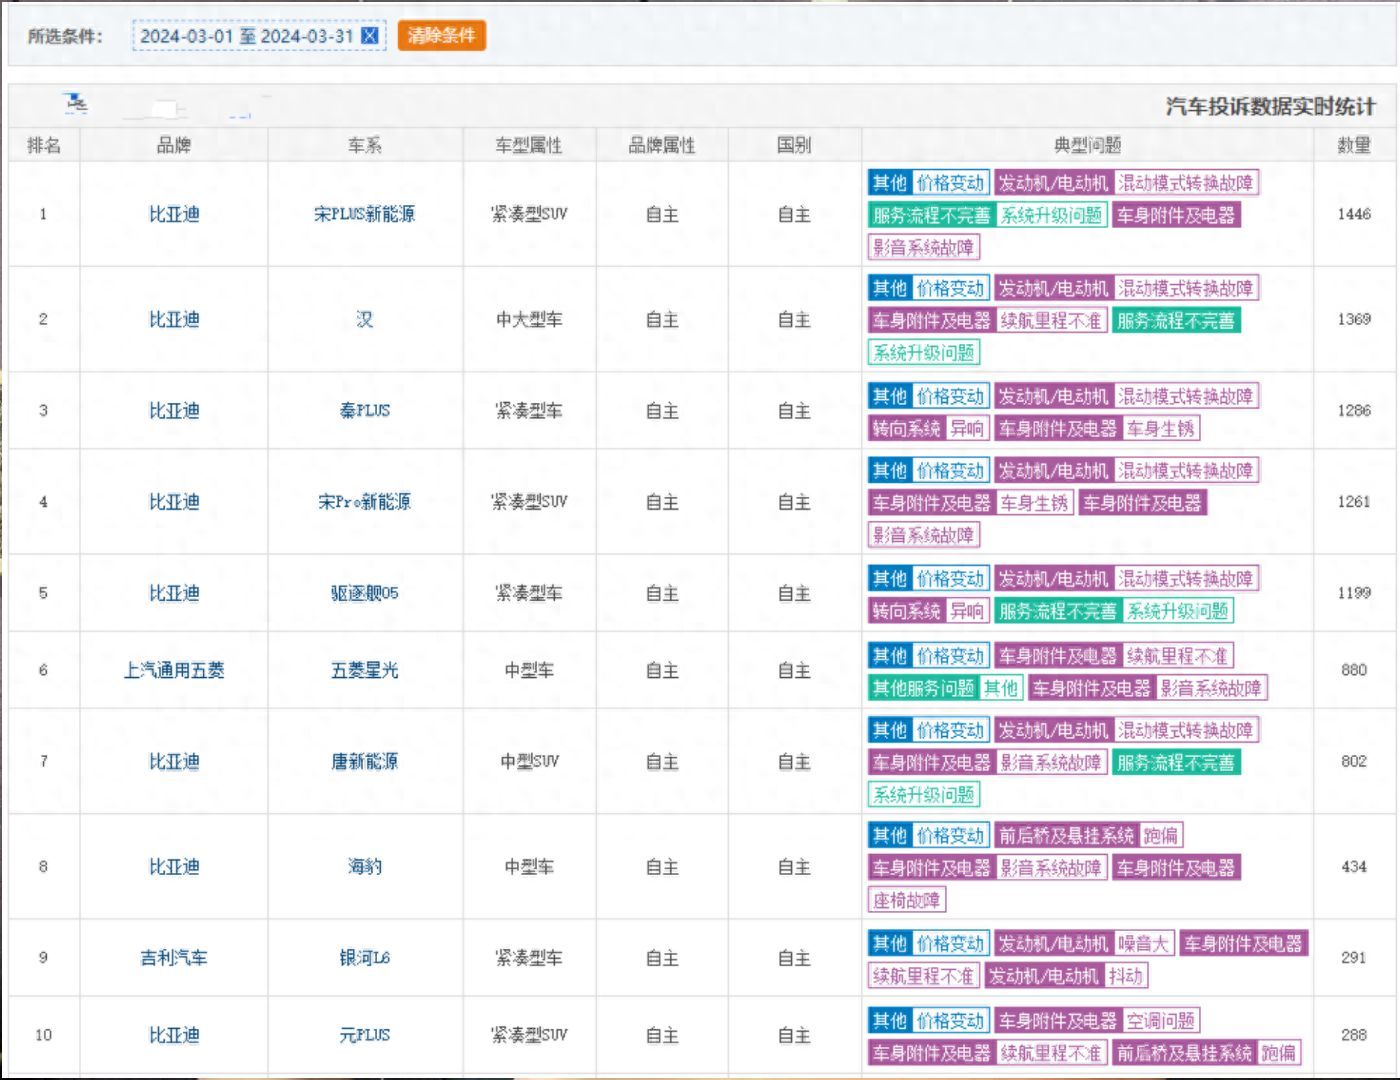Click the 座椅故障 tag in the 海豹 row
The width and height of the screenshot is (1400, 1080).
pos(906,900)
